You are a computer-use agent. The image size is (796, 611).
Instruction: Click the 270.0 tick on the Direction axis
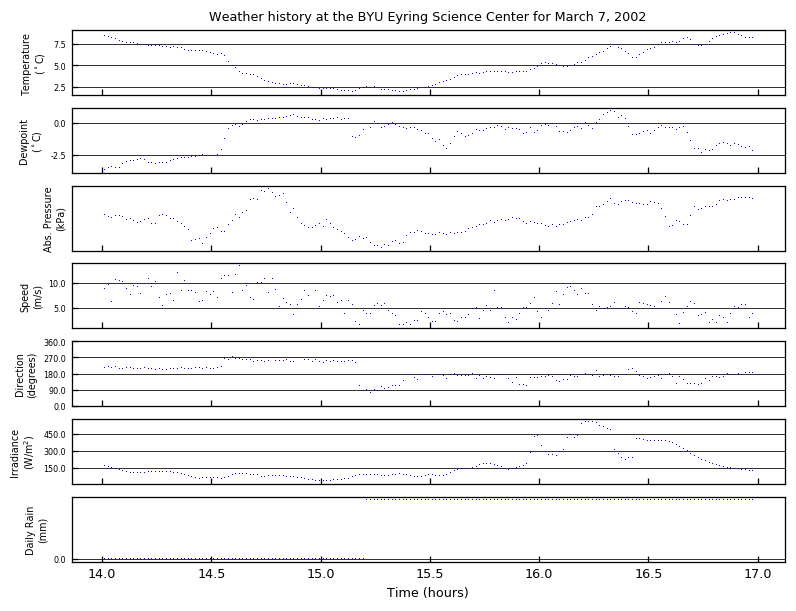55,358
